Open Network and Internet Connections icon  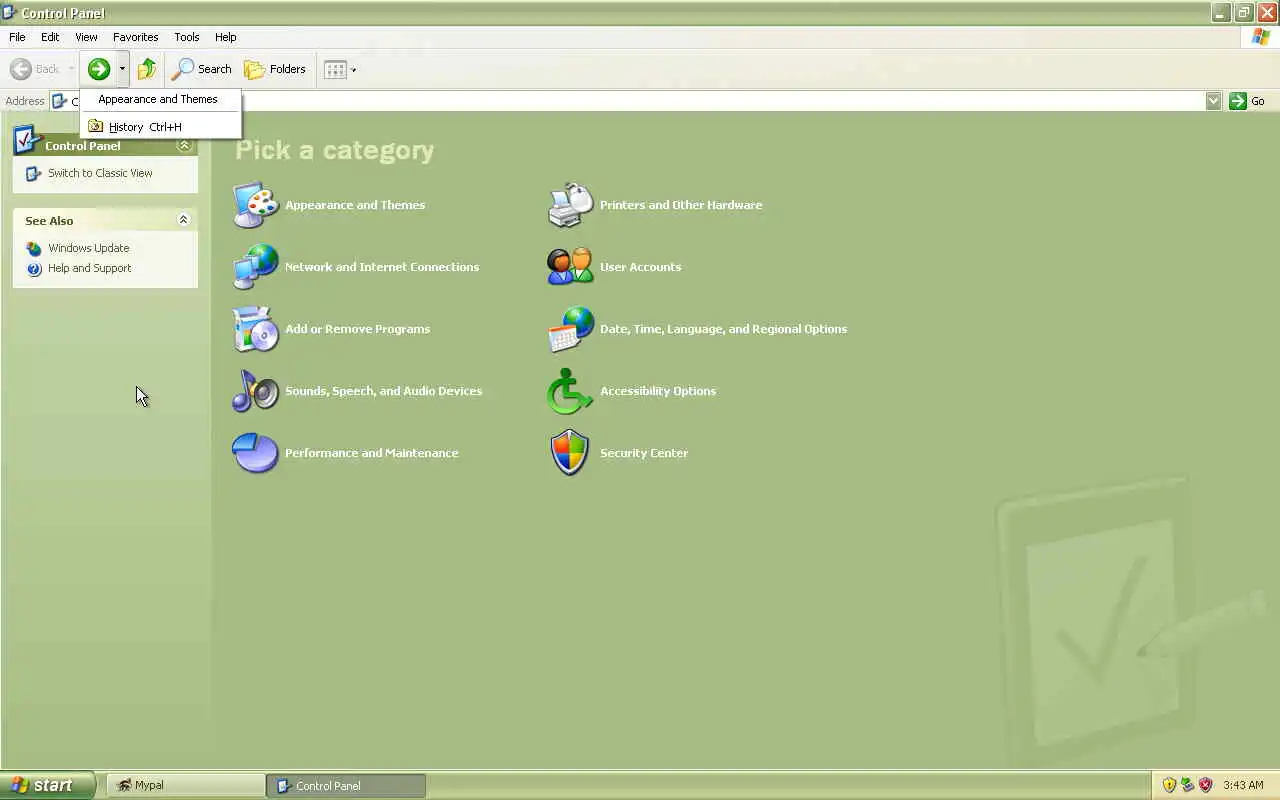tap(256, 267)
